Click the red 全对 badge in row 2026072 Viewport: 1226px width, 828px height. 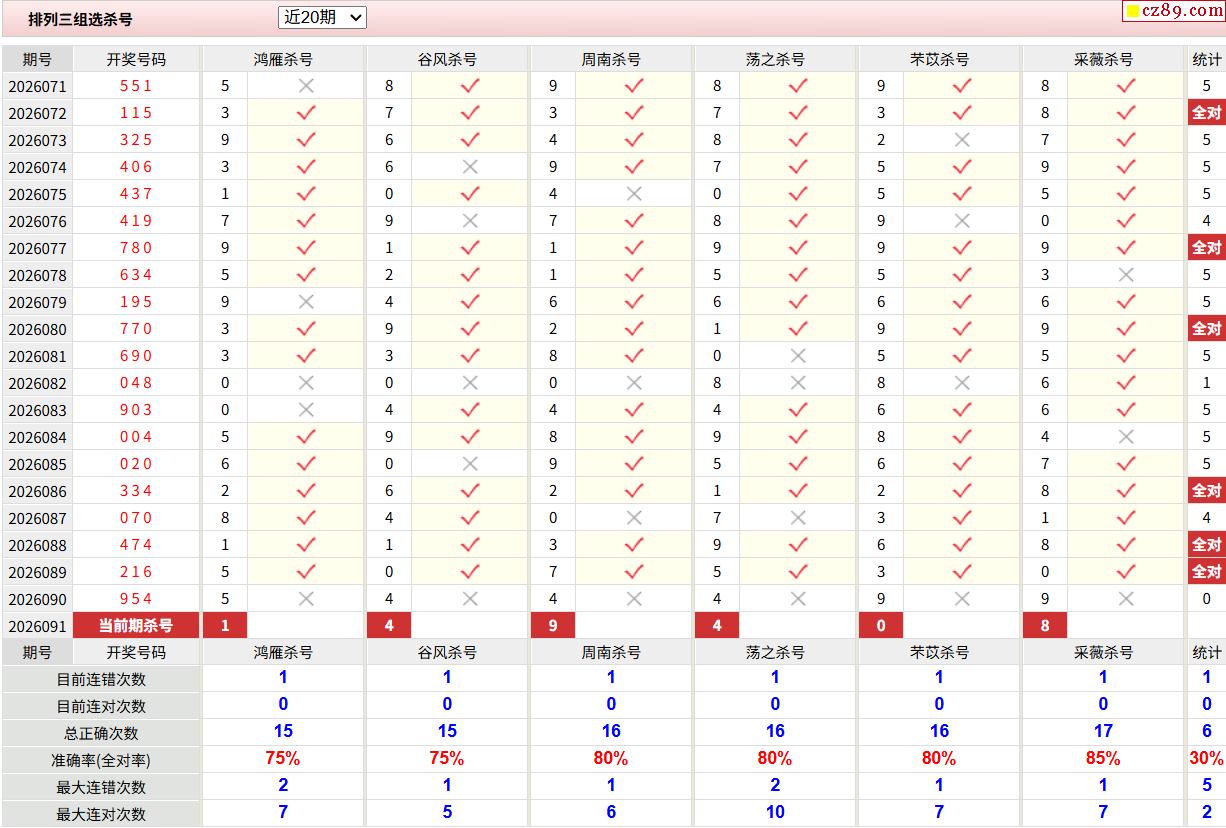coord(1206,113)
